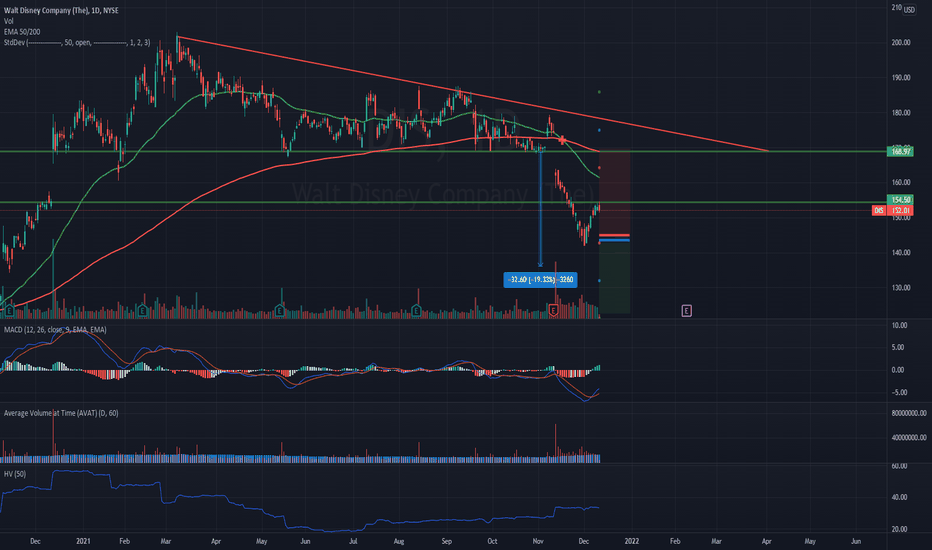Open the August earnings E marker

pyautogui.click(x=416, y=310)
